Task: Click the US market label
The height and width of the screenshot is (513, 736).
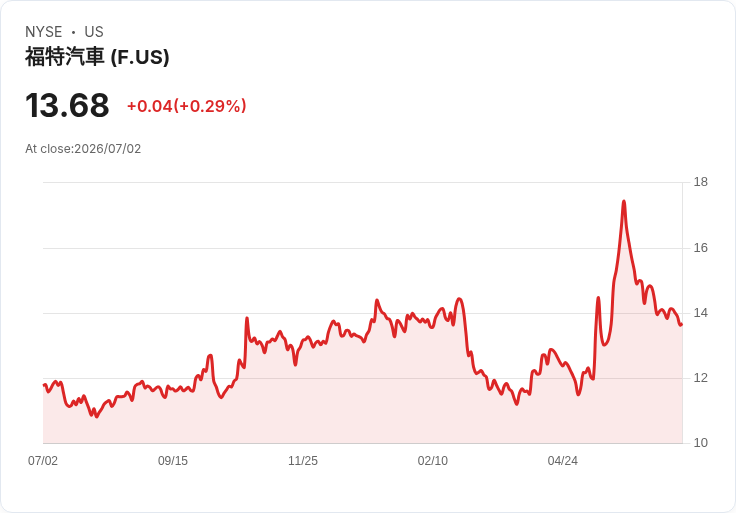Action: click(94, 32)
